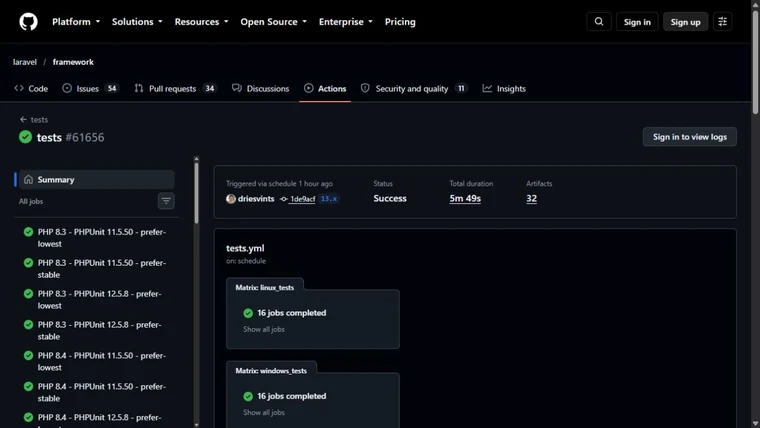Open the Insights tab
760x428 pixels.
coord(504,88)
